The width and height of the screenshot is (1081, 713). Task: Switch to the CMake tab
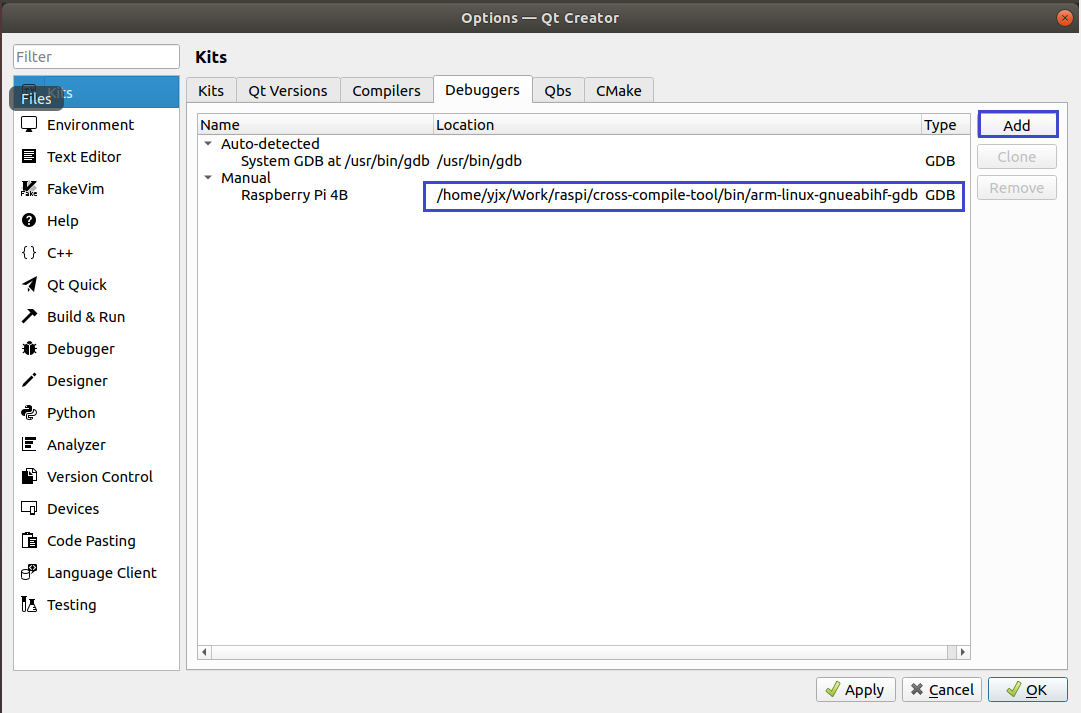click(618, 90)
